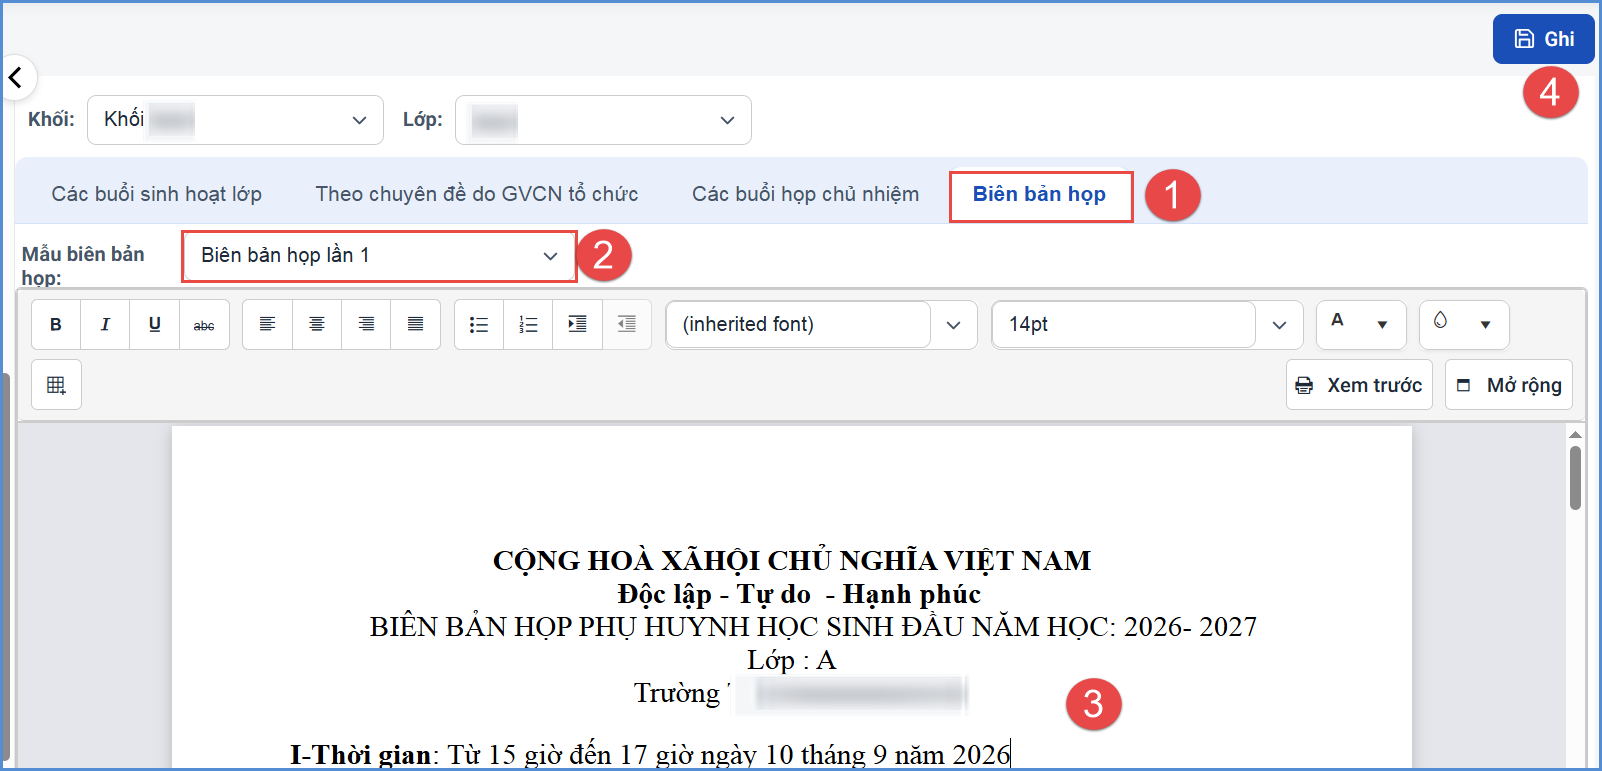
Task: Open the Lớp class dropdown
Action: (x=603, y=120)
